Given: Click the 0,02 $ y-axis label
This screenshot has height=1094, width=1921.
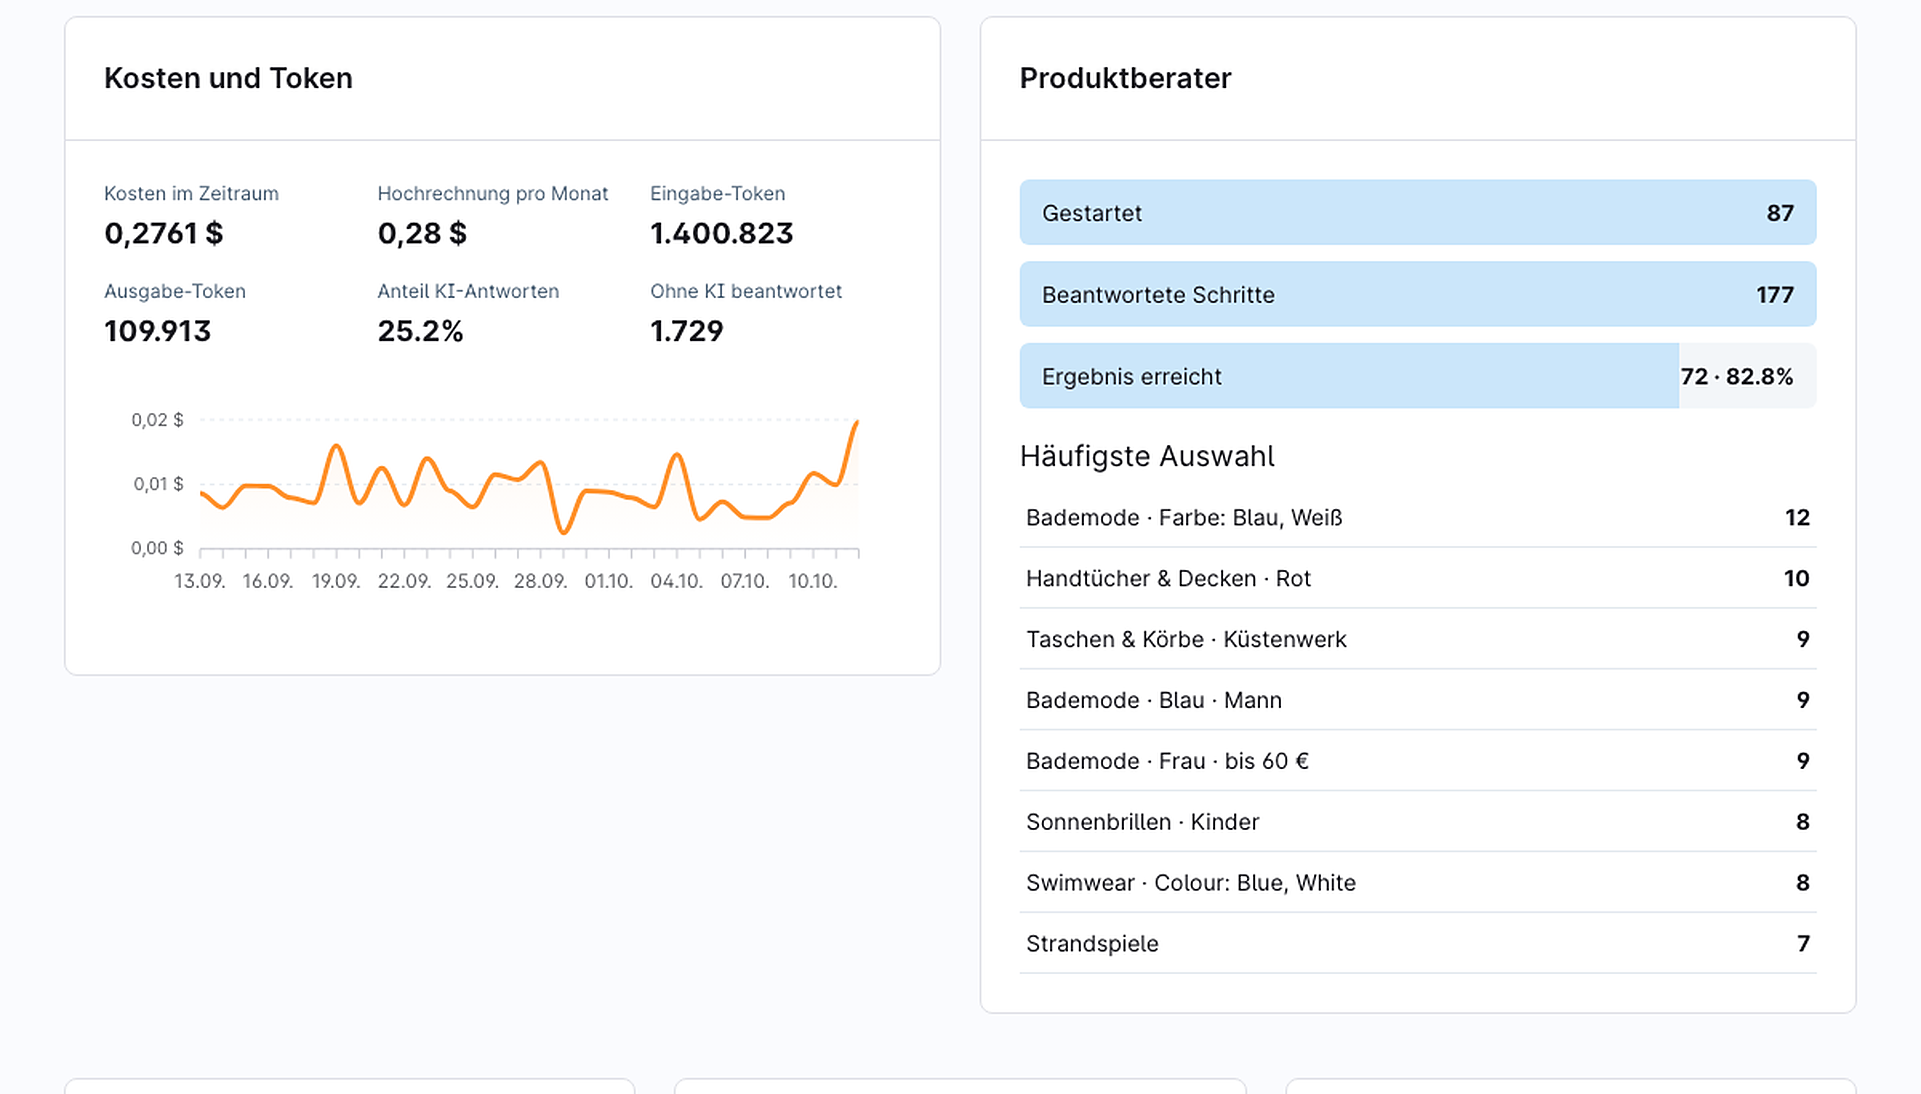Looking at the screenshot, I should pos(157,420).
